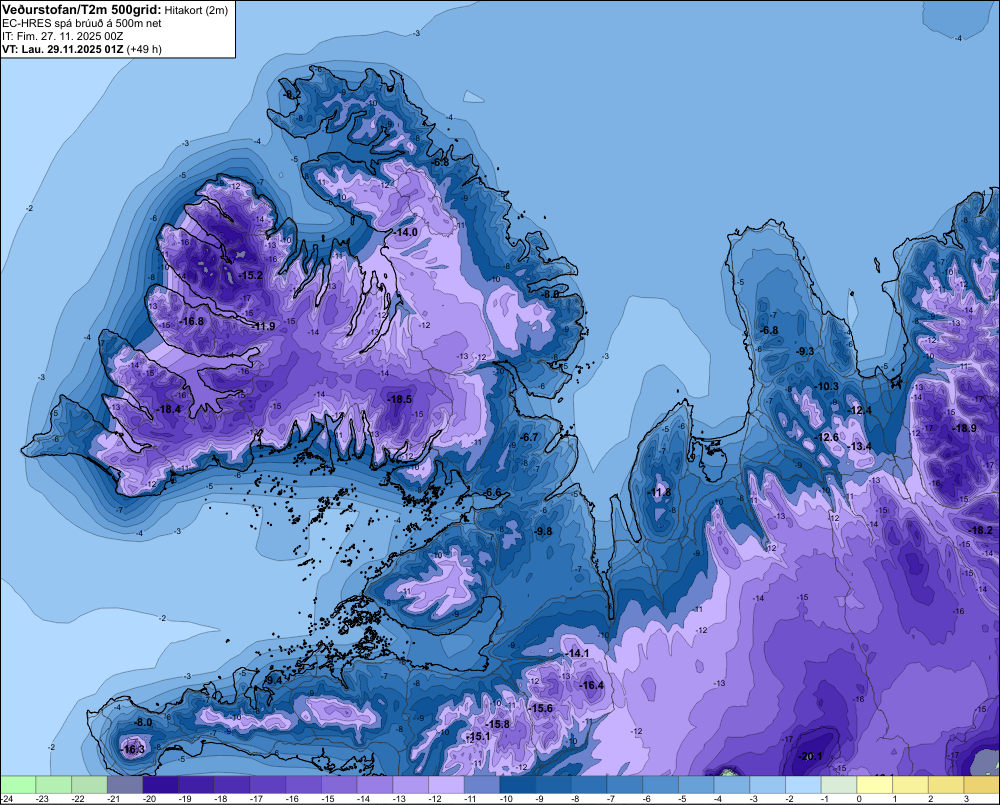Click the legend swatch above the -11 label

pos(482,784)
